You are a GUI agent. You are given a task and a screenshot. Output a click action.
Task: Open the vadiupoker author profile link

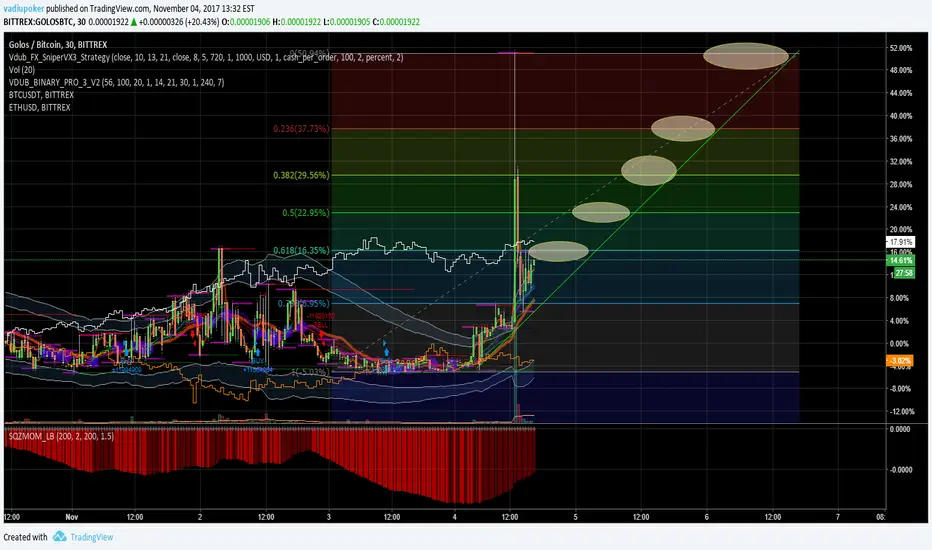24,8
